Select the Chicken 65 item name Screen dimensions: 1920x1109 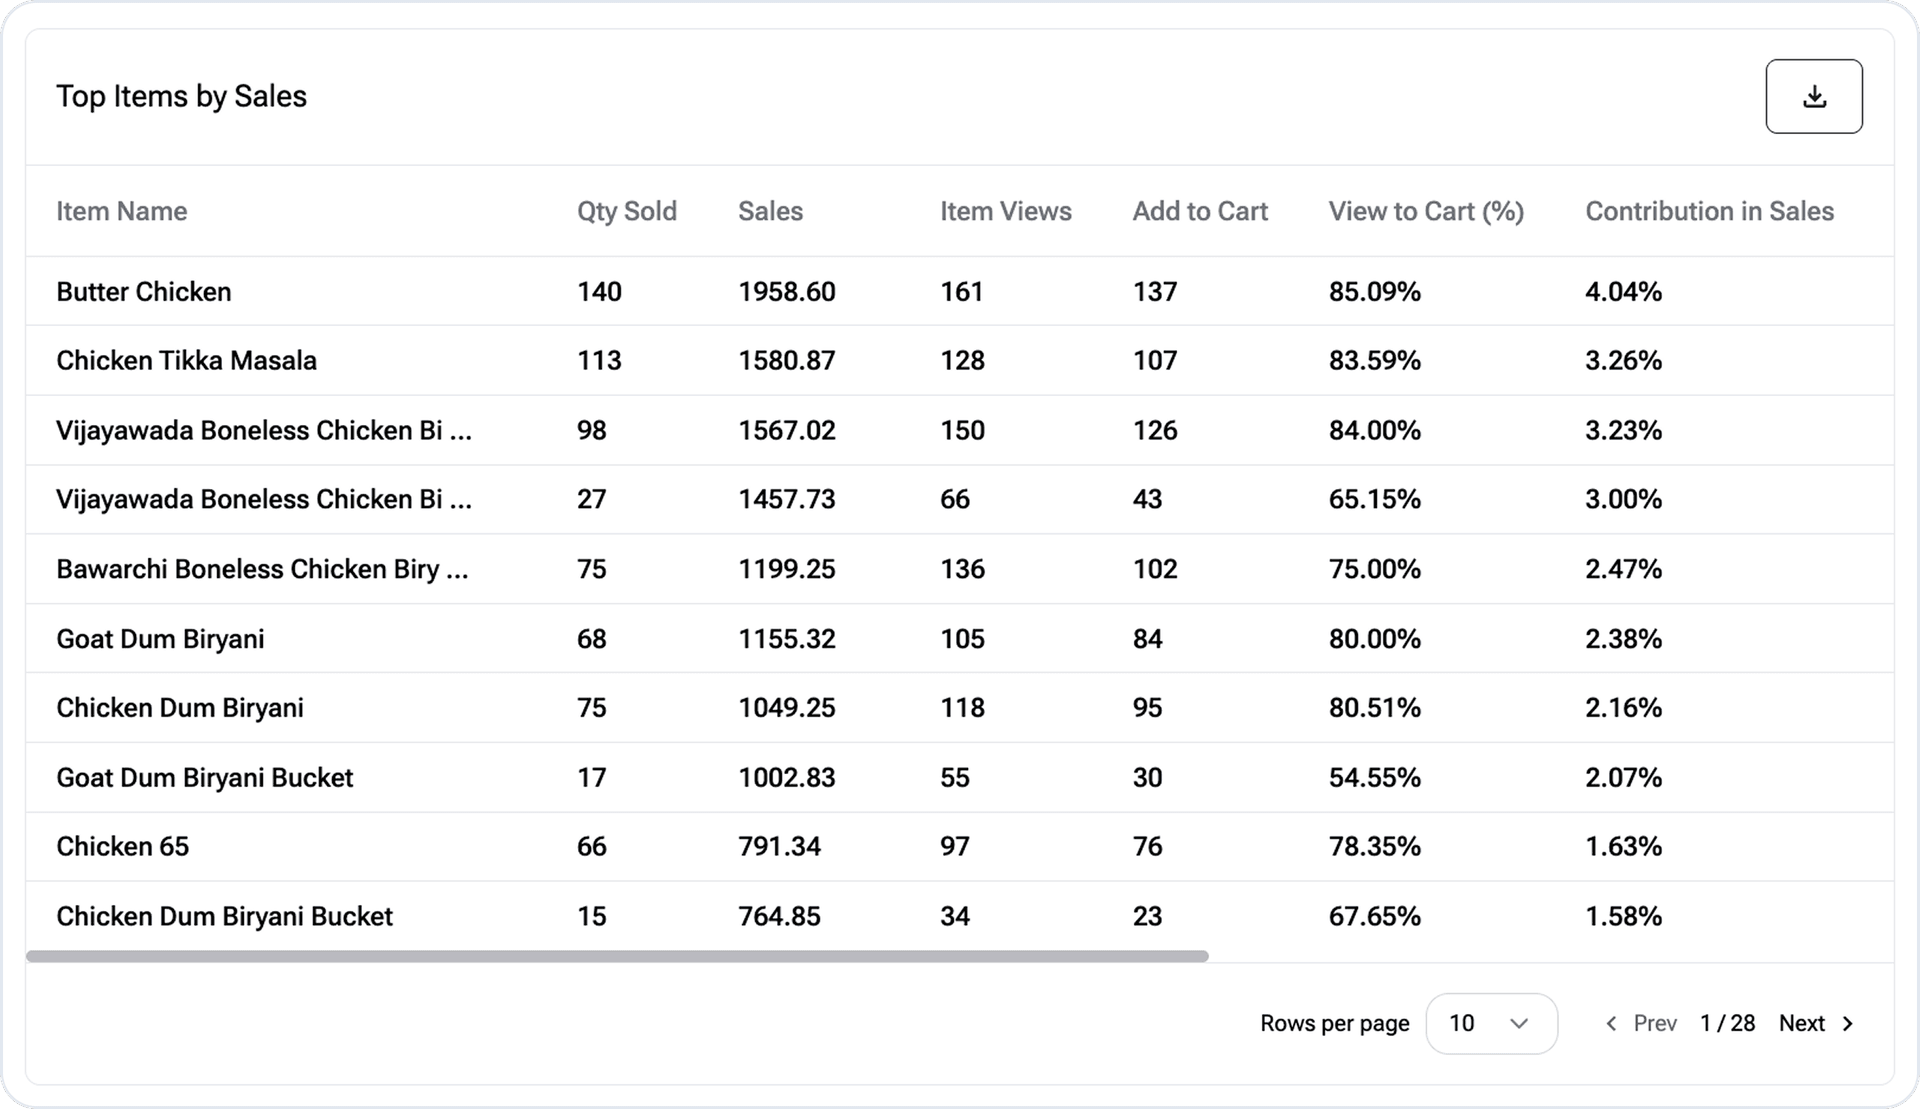pyautogui.click(x=122, y=846)
